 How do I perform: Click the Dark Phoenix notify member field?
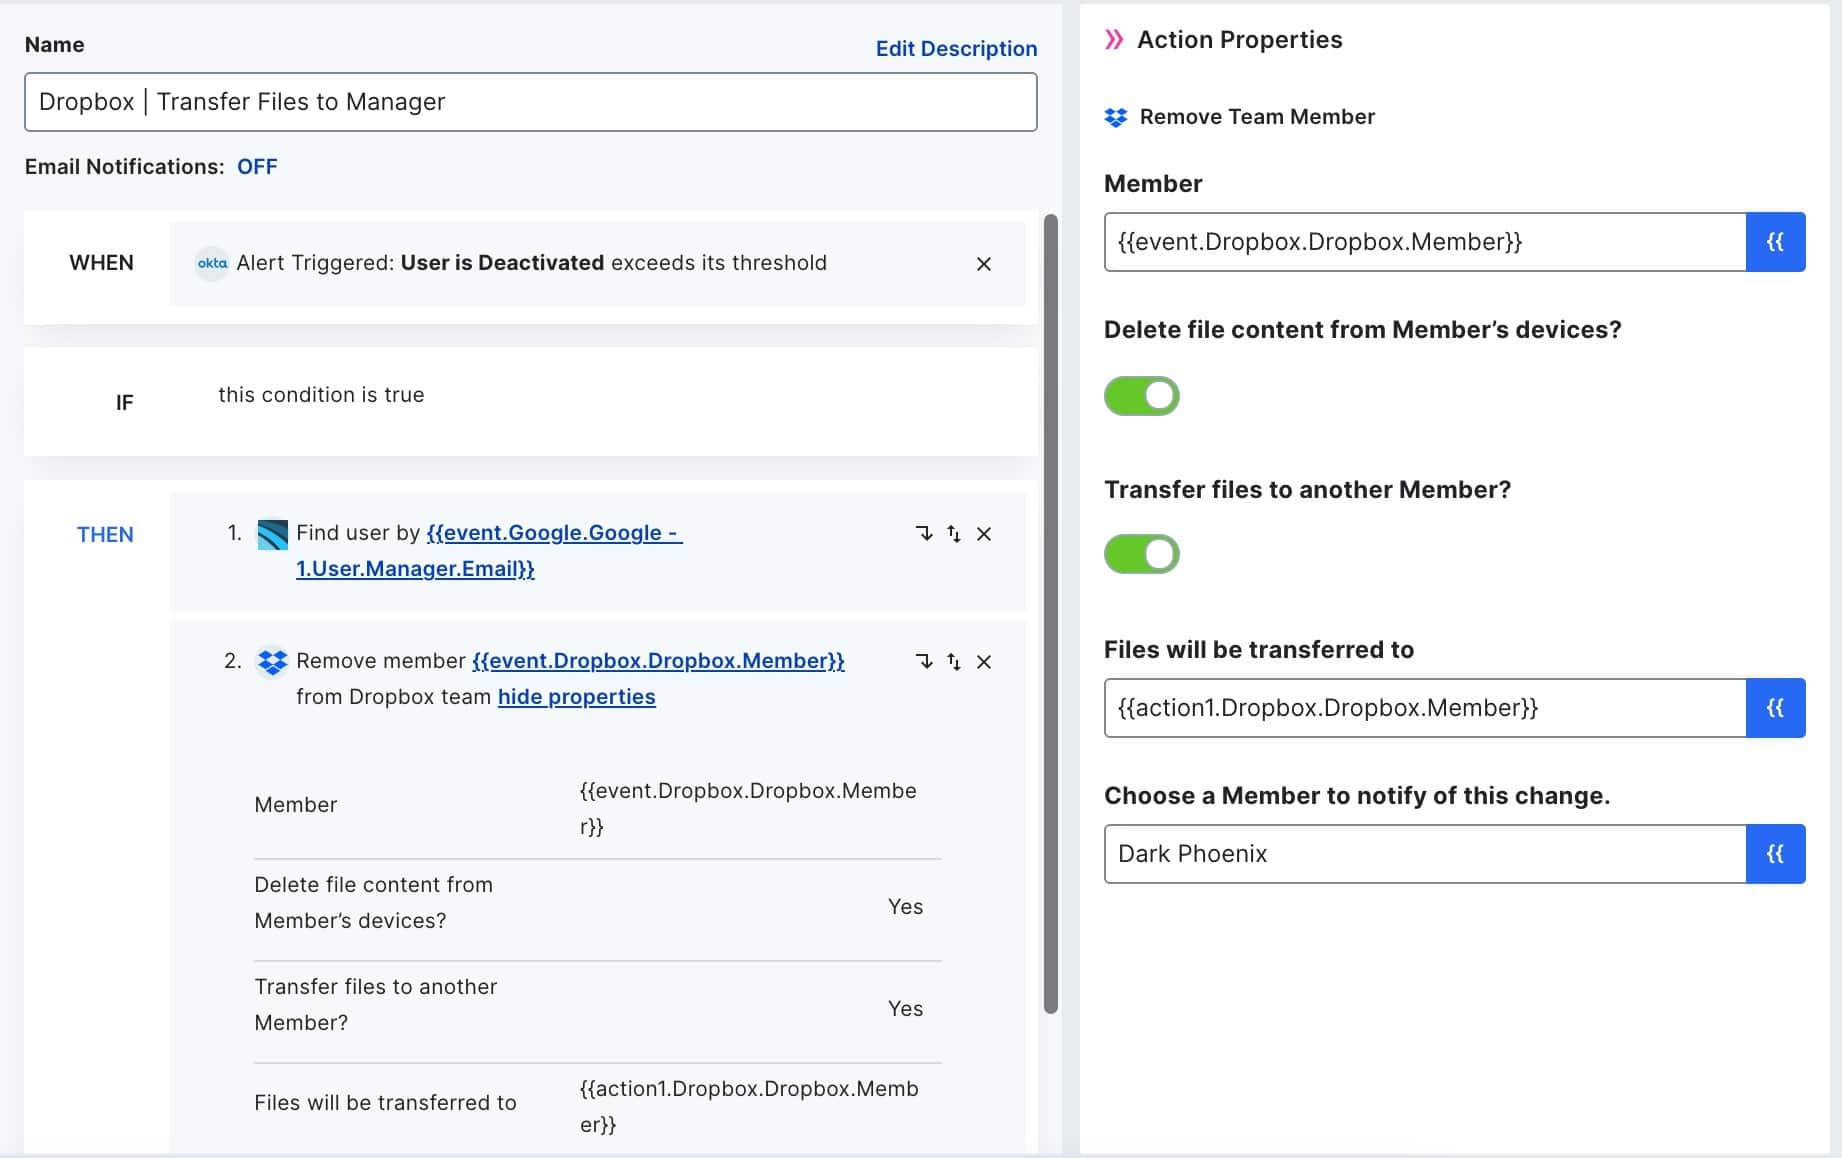[x=1425, y=854]
